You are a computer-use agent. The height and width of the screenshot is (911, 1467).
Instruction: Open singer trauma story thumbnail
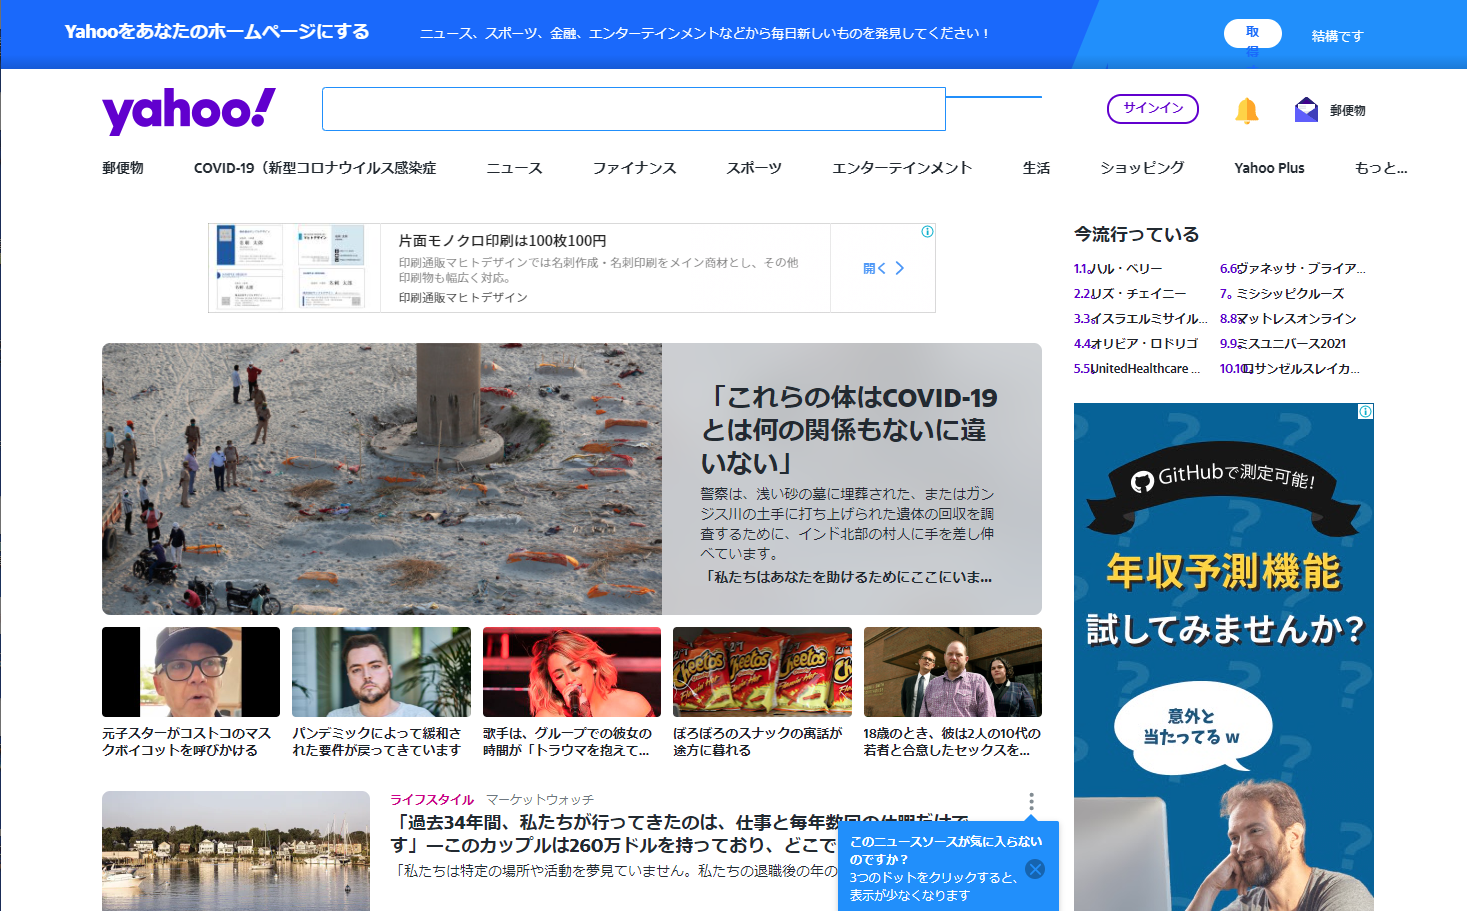(x=572, y=672)
